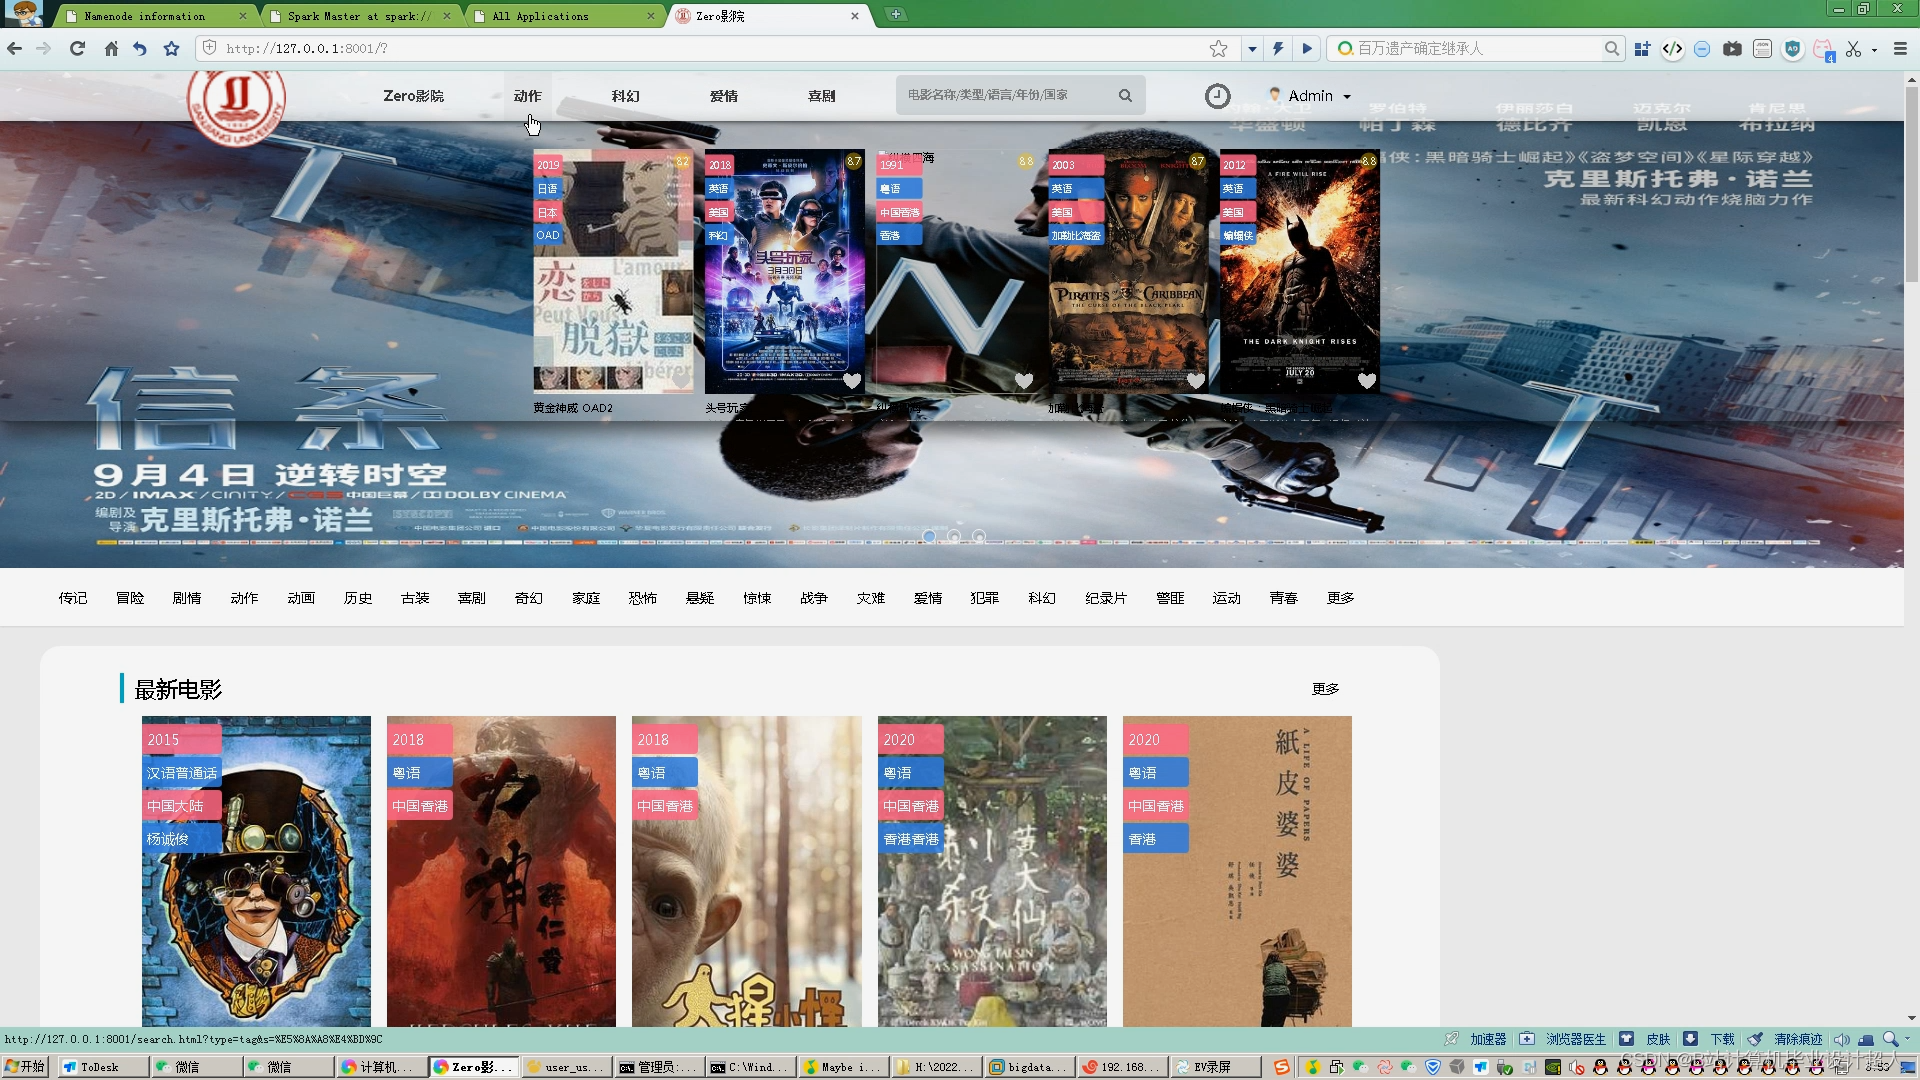Click the AD blocker shield extension
Screen dimensions: 1920x1080
pos(1792,48)
